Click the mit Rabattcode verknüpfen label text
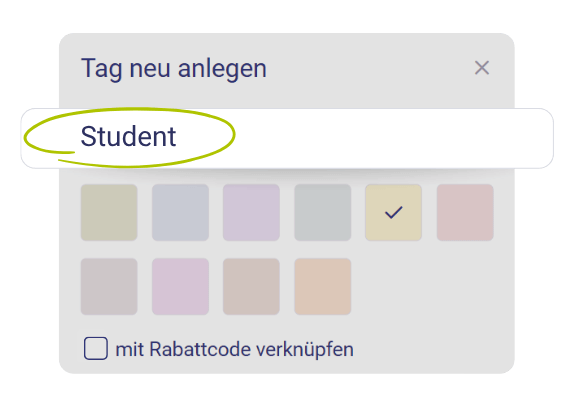The image size is (574, 399). coord(235,349)
